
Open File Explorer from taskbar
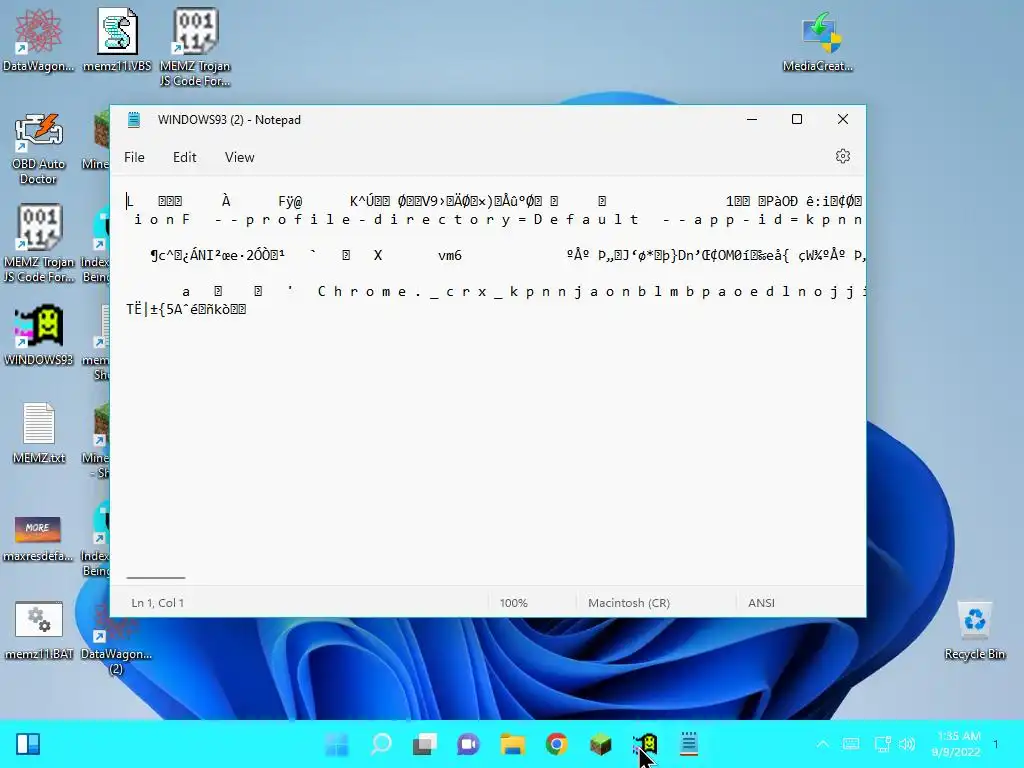coord(513,744)
